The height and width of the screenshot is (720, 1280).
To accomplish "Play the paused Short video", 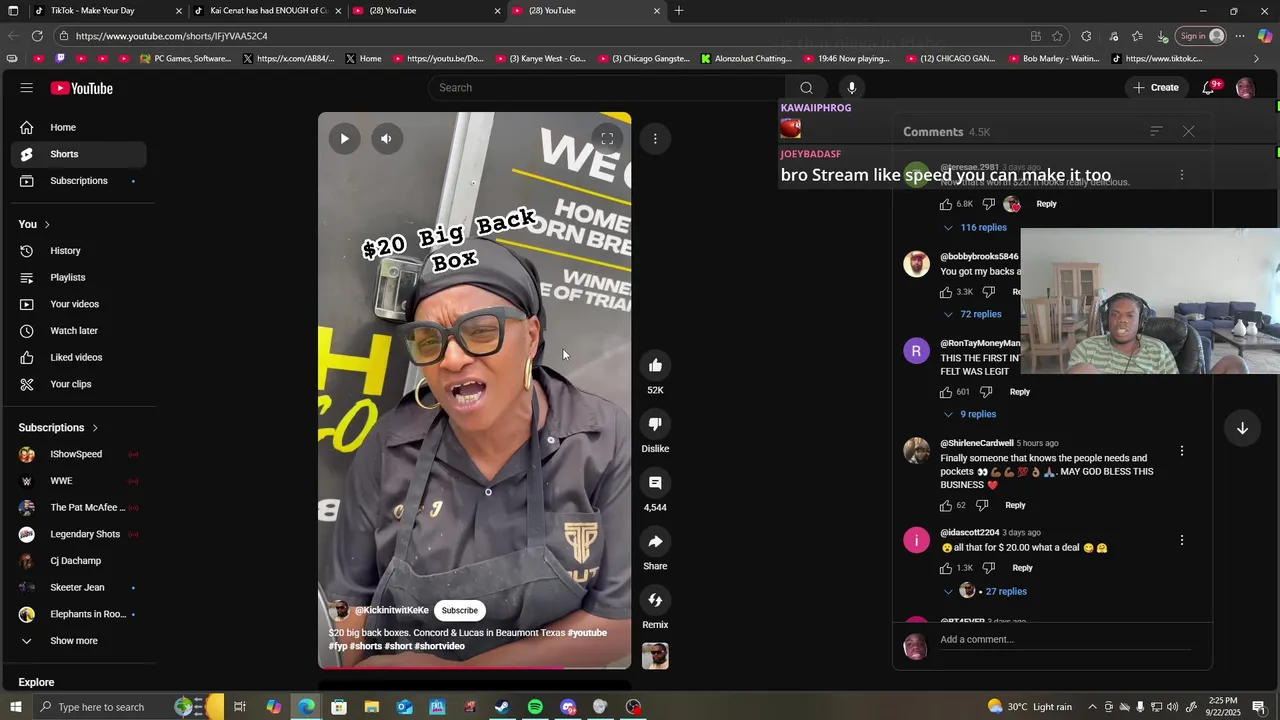I will tap(344, 139).
